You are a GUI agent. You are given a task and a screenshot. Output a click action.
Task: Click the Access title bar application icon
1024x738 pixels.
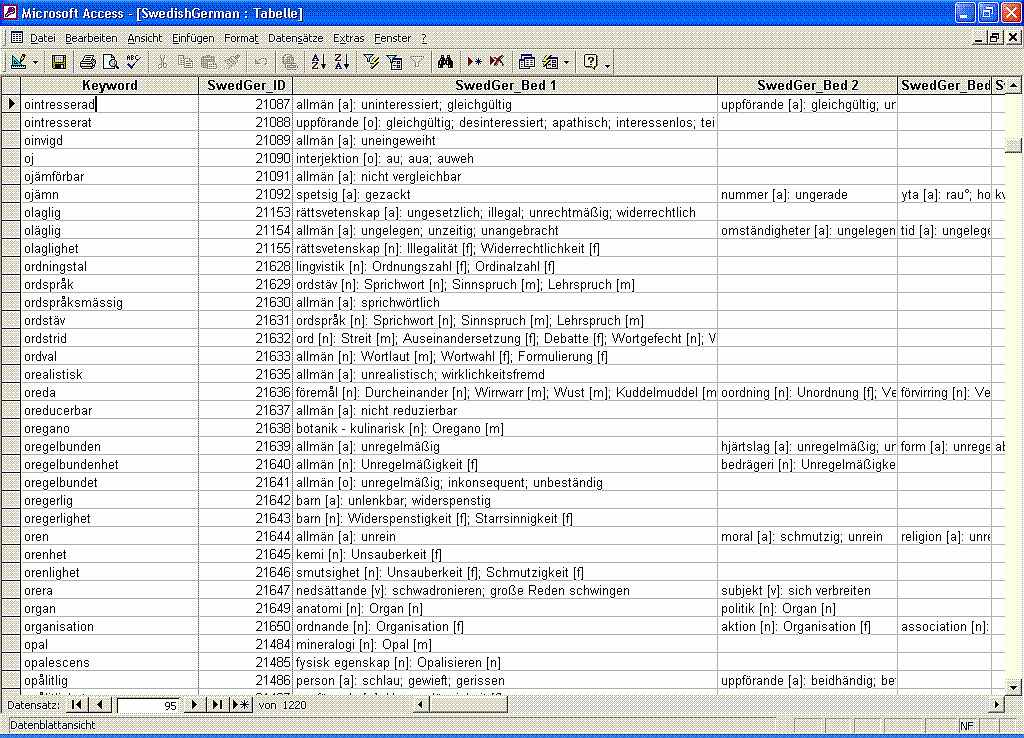tap(10, 12)
